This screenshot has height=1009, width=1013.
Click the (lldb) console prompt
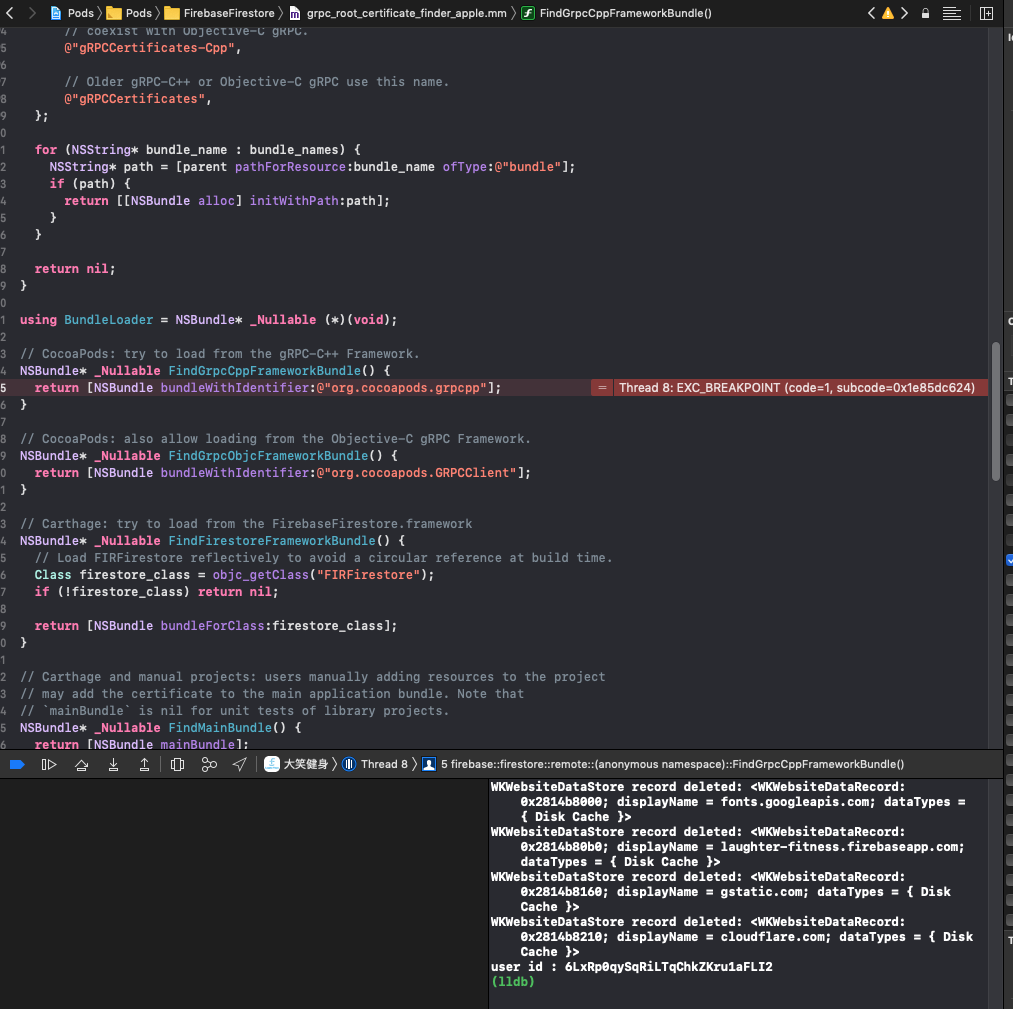click(x=513, y=981)
